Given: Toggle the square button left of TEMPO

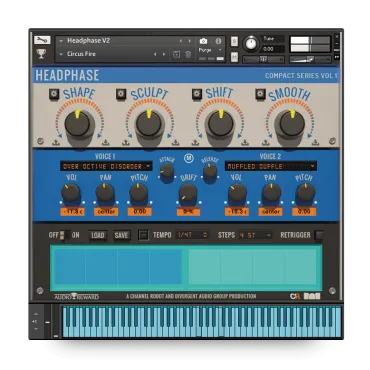Looking at the screenshot, I should 143,235.
